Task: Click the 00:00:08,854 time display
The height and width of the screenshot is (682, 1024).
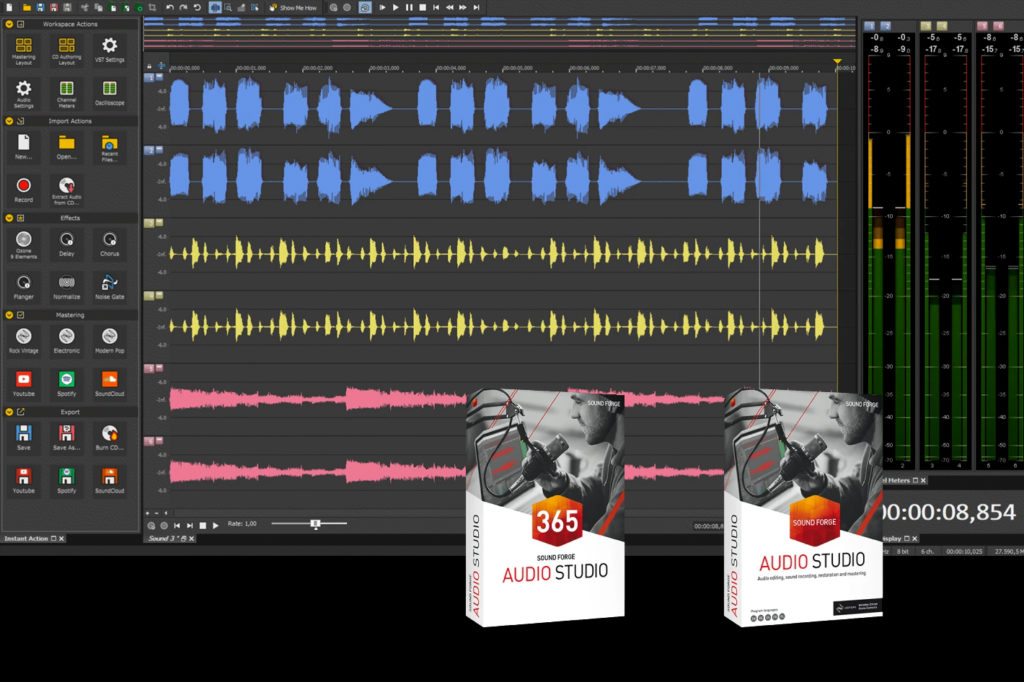Action: tap(948, 512)
